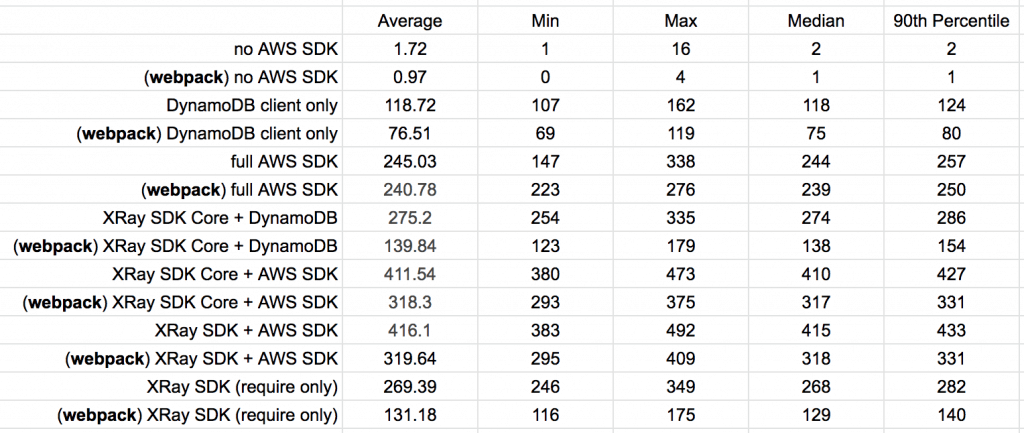The height and width of the screenshot is (433, 1024).
Task: Click the average value 245.03
Action: point(410,161)
